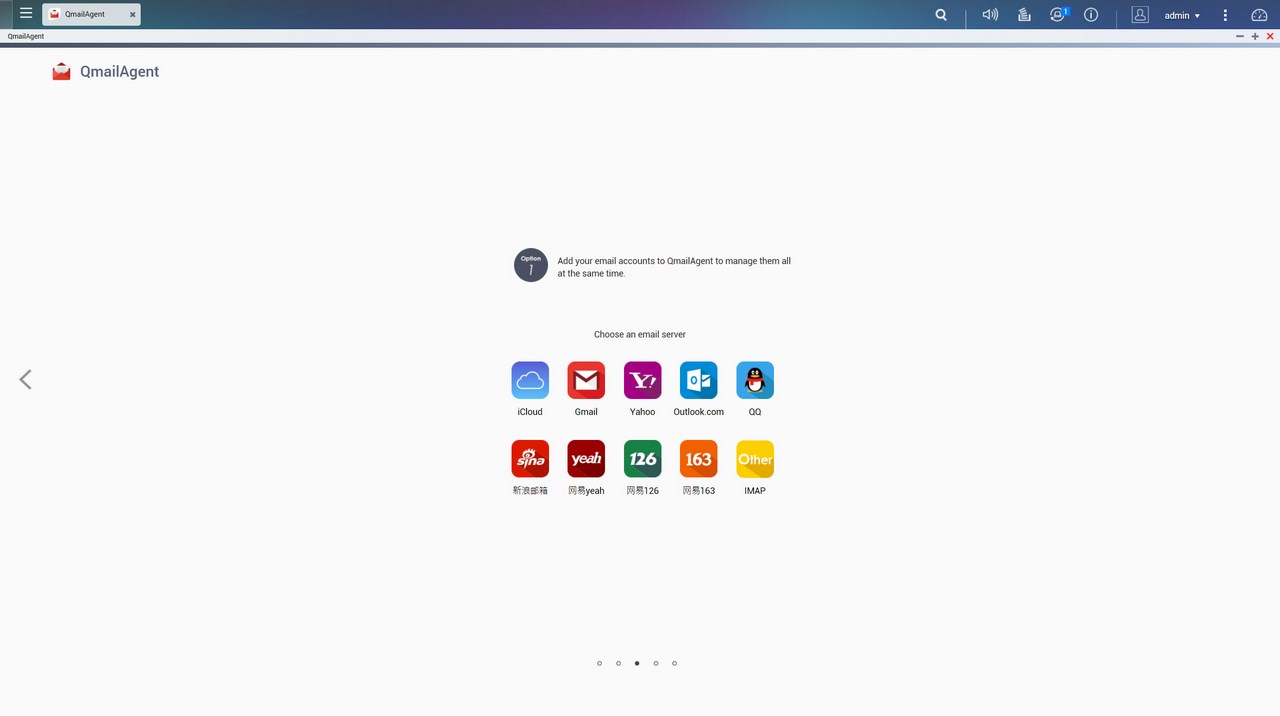Maximize the QmailAgent window with plus
Image resolution: width=1280 pixels, height=716 pixels.
tap(1255, 36)
